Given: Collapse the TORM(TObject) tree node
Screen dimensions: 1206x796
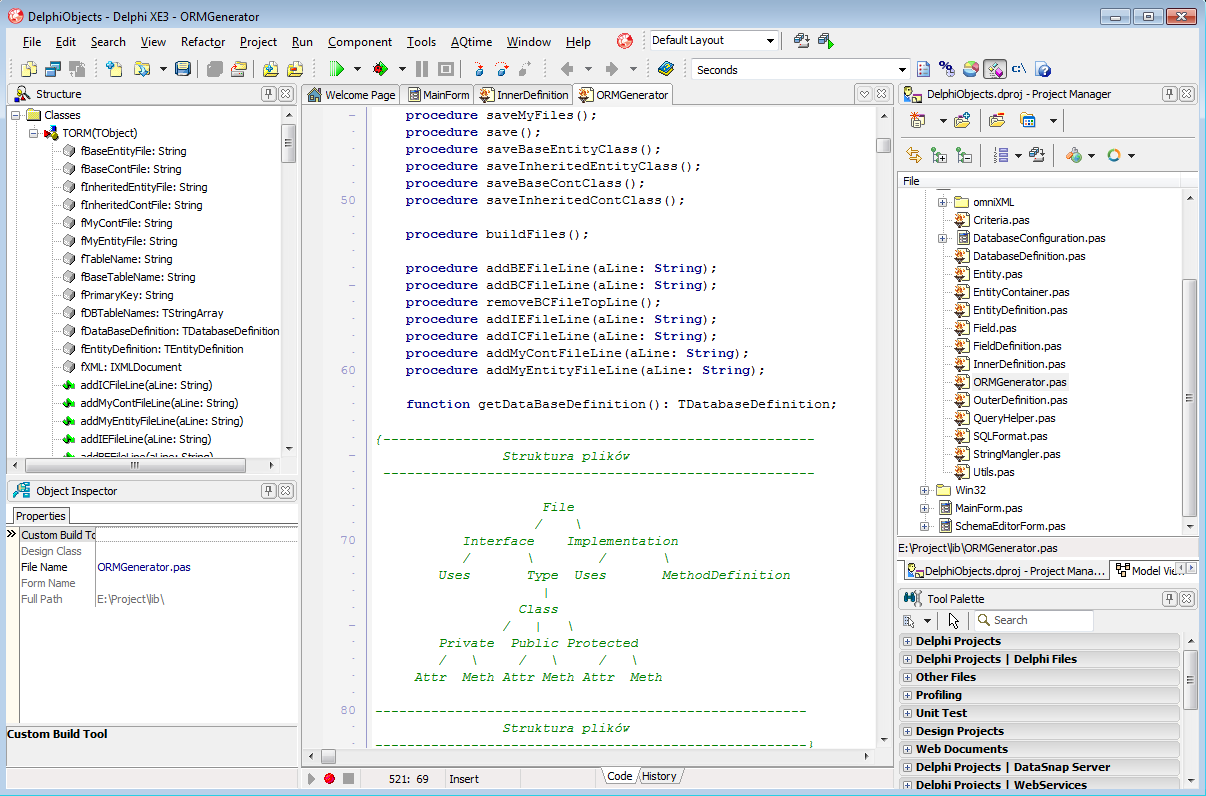Looking at the screenshot, I should pos(34,133).
